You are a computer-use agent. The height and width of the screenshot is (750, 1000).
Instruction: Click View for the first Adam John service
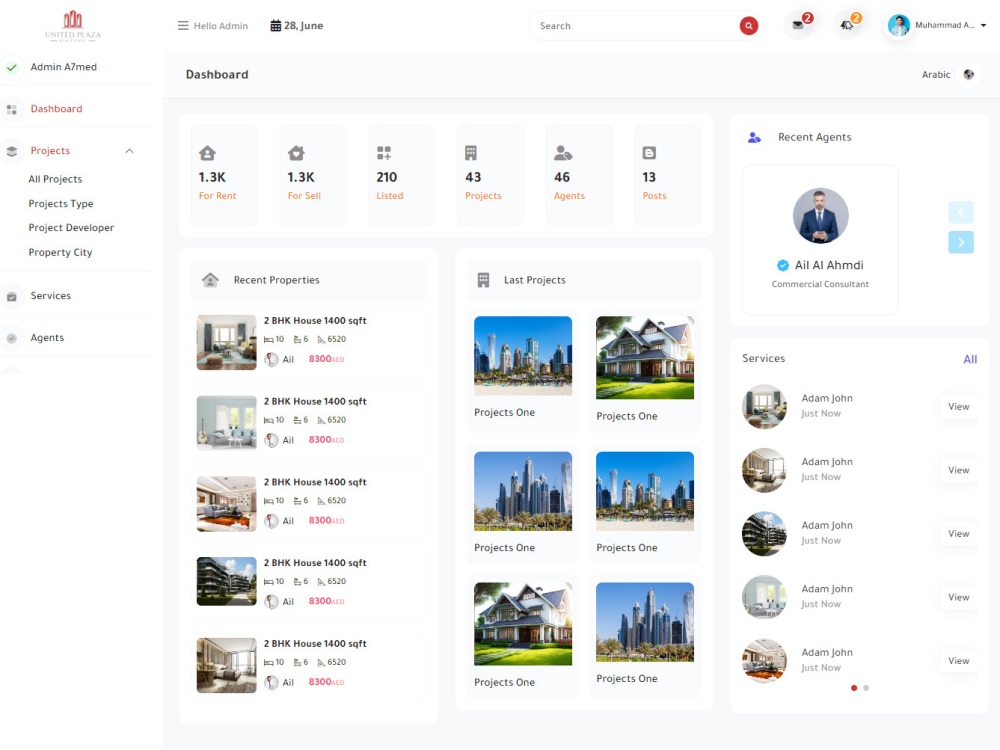[x=959, y=407]
